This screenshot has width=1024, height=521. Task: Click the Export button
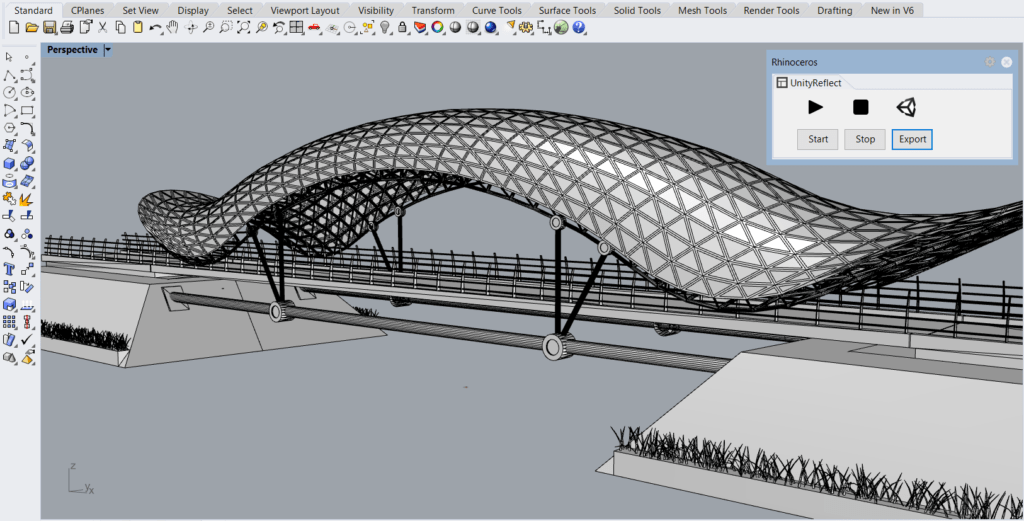point(912,139)
